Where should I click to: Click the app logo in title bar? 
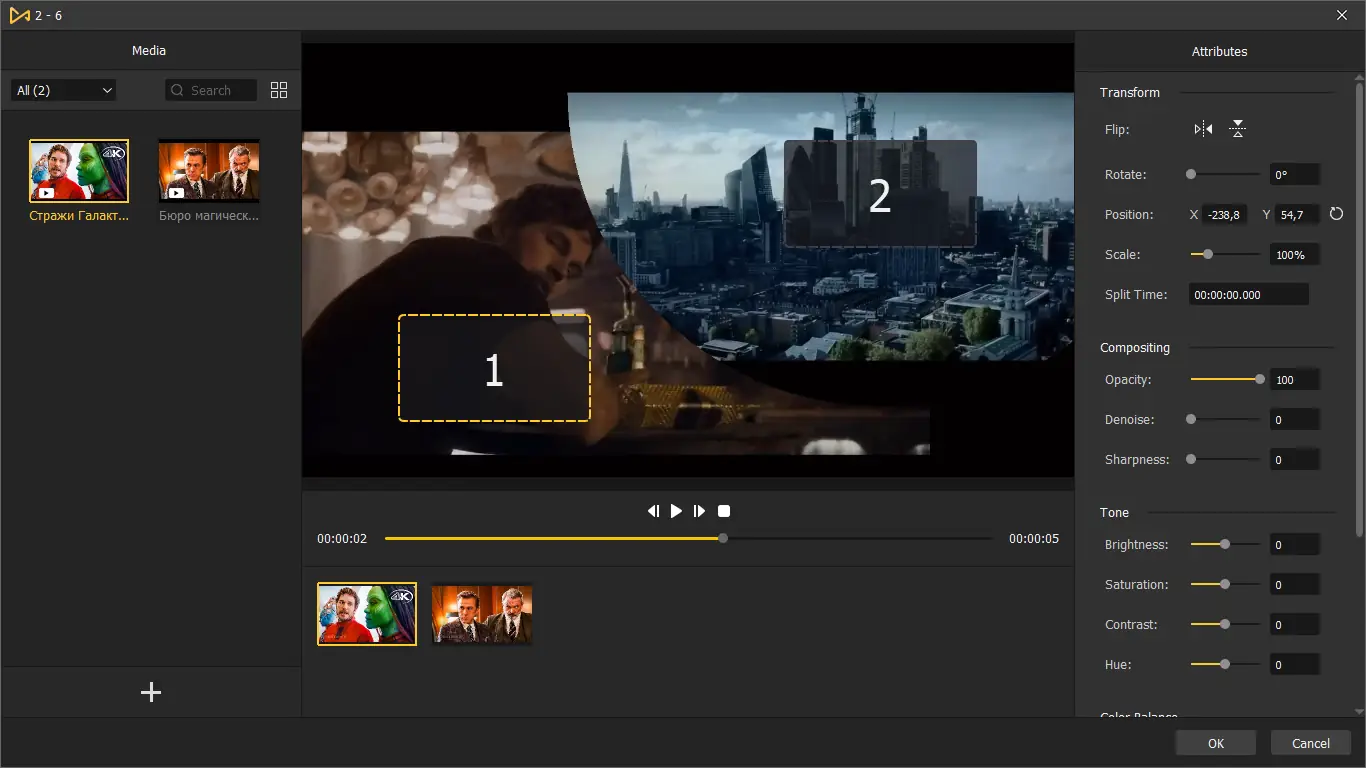coord(19,15)
